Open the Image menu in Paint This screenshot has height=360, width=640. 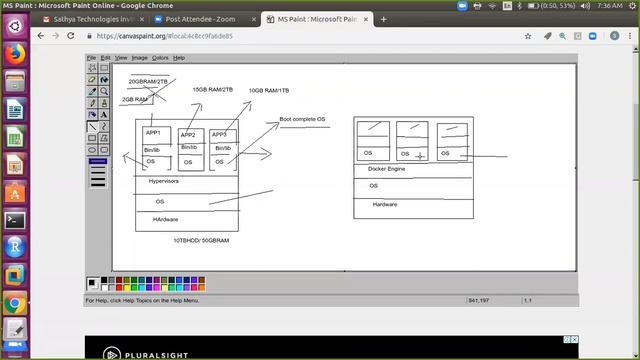click(x=140, y=58)
